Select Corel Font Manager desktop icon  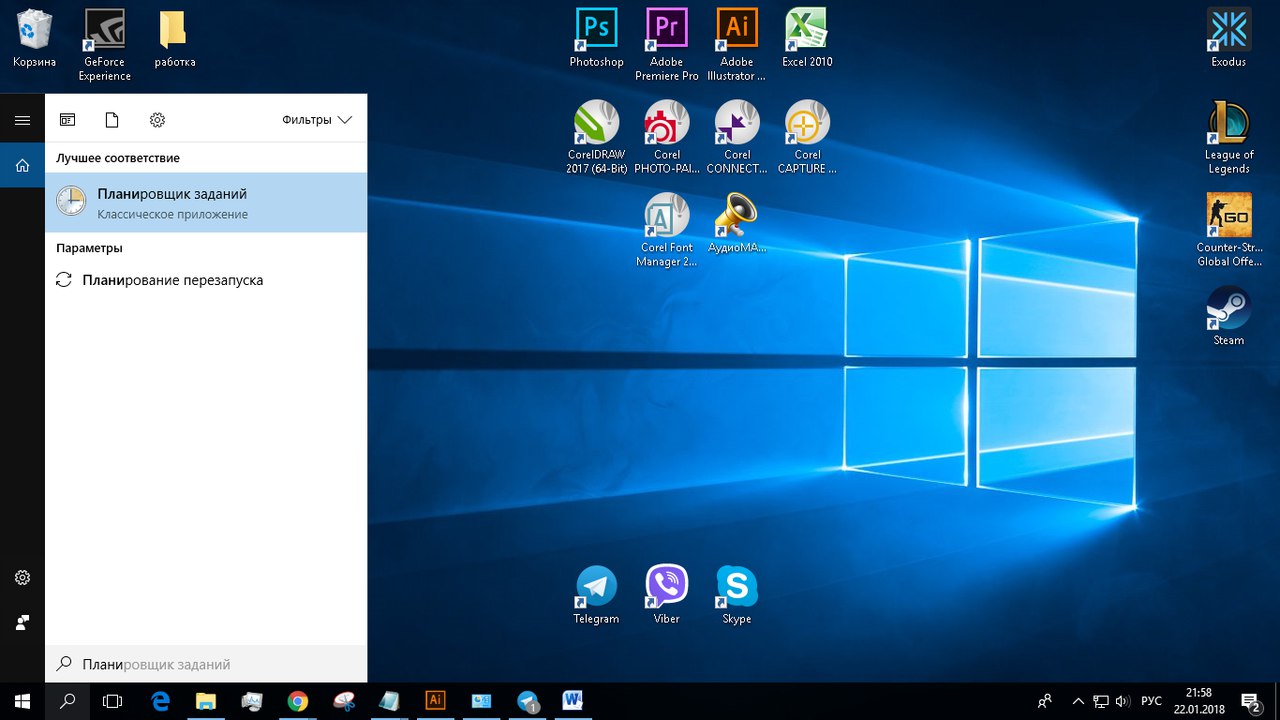(667, 230)
